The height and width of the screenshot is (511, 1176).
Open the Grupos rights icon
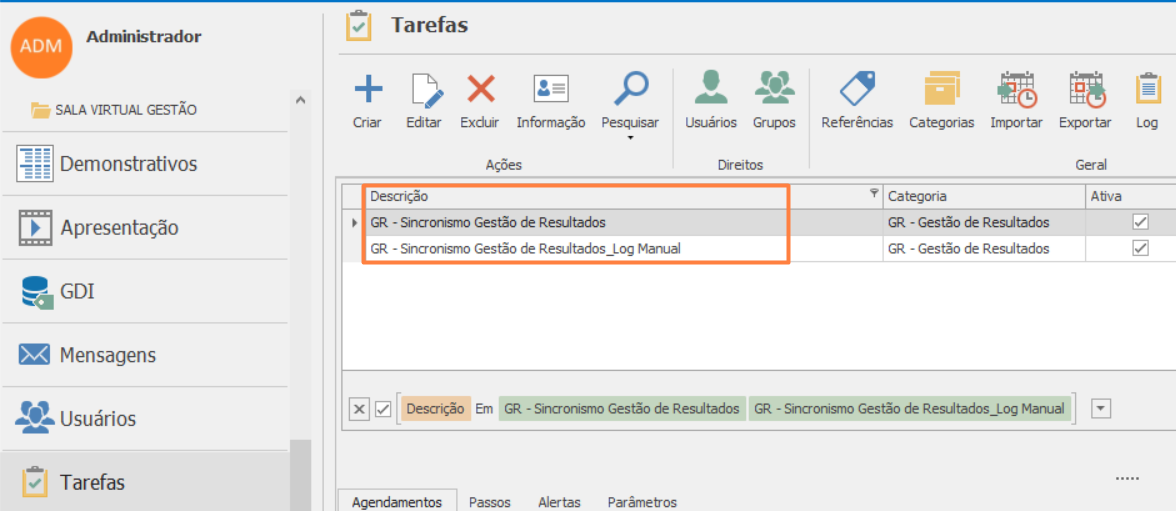tap(775, 90)
